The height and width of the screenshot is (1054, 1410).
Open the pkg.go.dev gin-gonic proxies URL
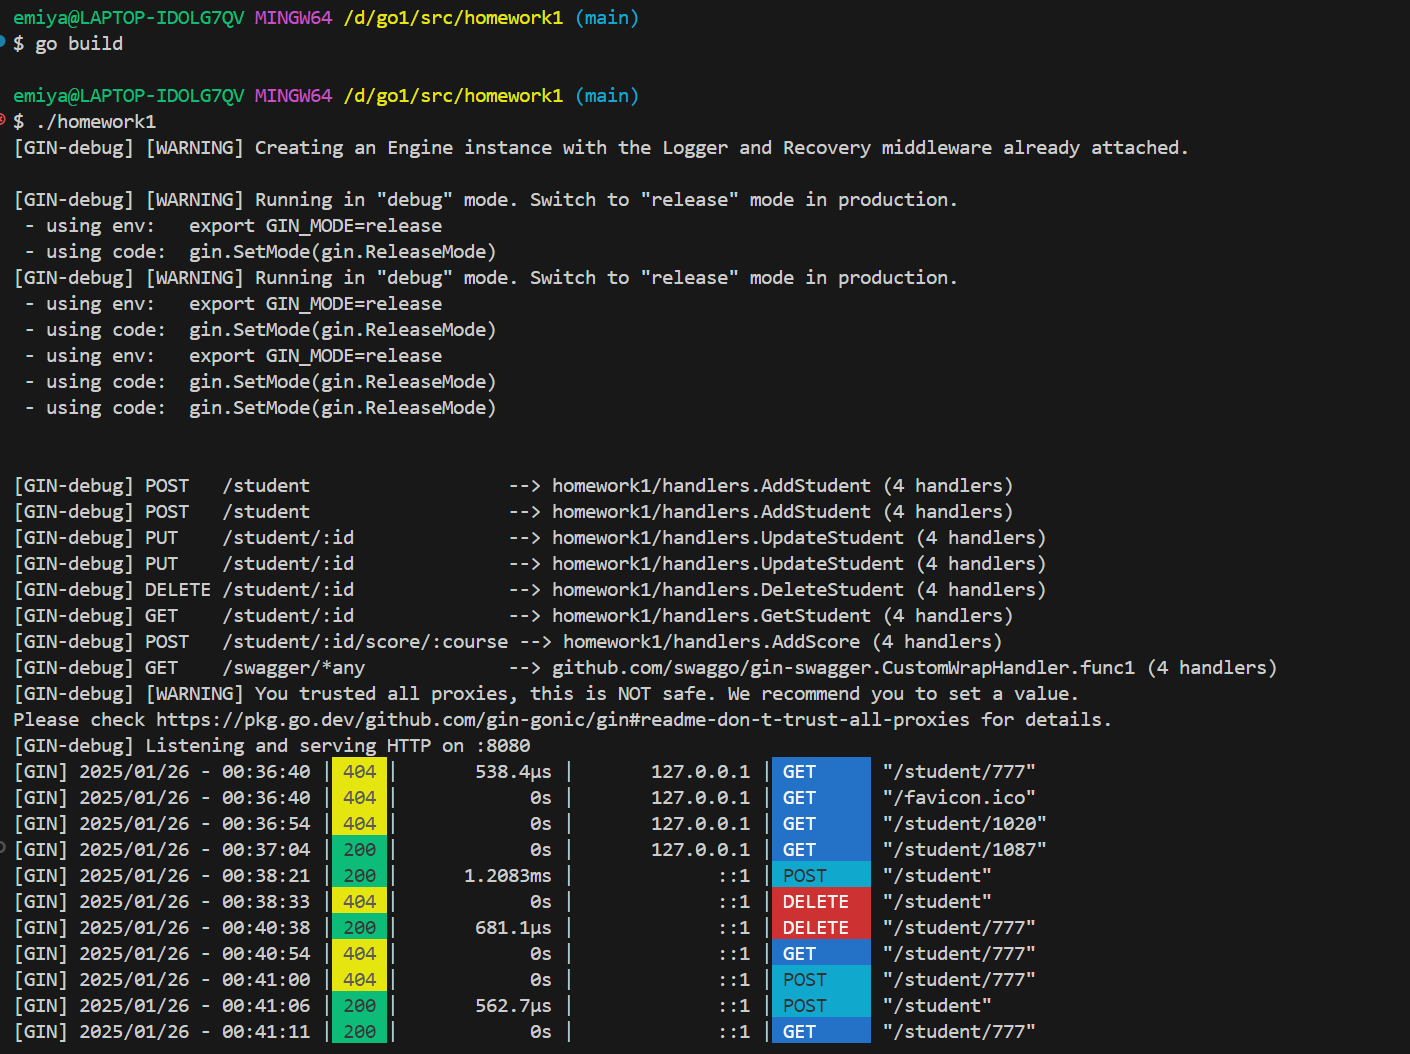tap(562, 720)
